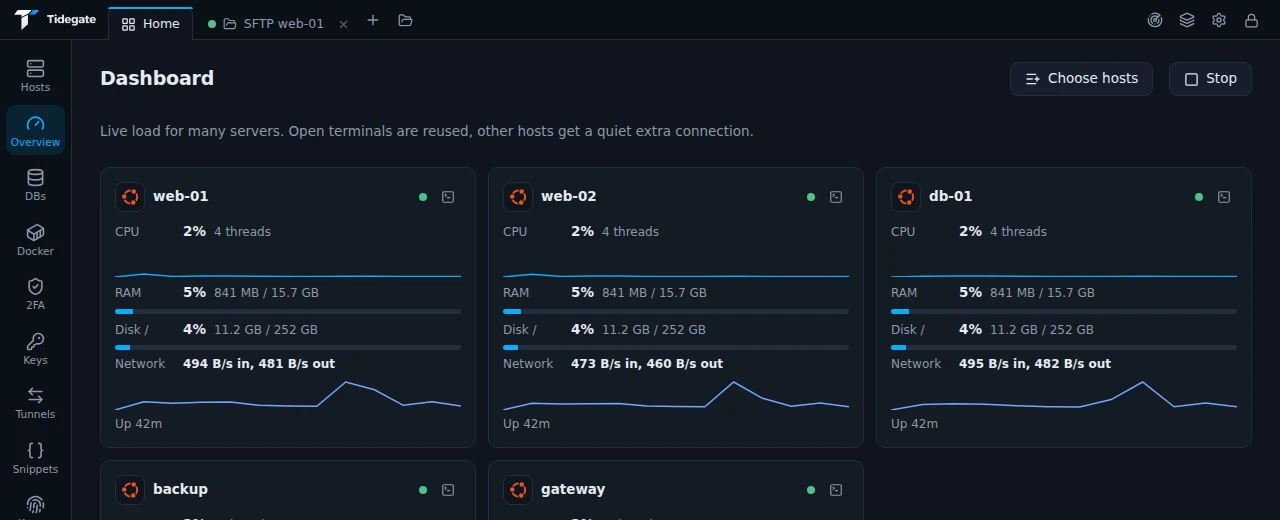This screenshot has height=520, width=1280.
Task: Open terminal for web-02 card
Action: click(836, 197)
